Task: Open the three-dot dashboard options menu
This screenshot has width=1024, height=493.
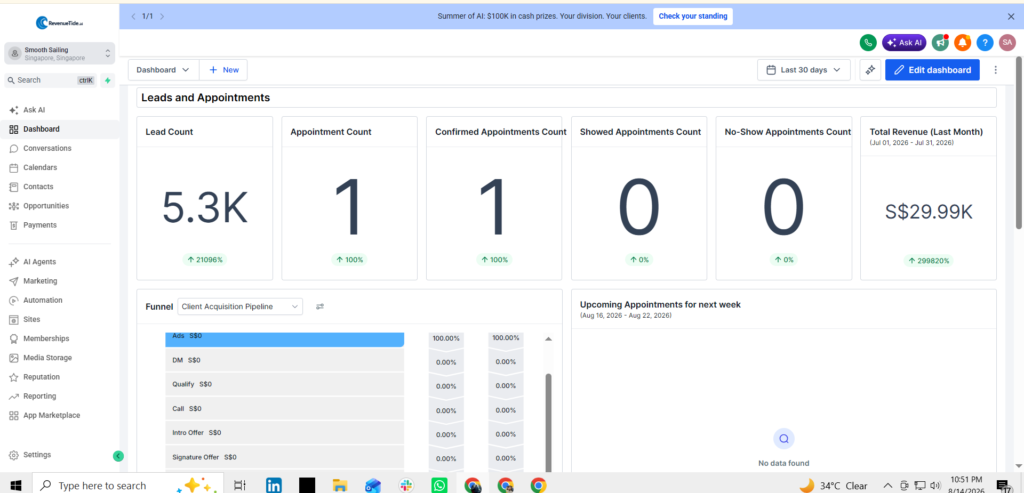Action: pyautogui.click(x=995, y=70)
